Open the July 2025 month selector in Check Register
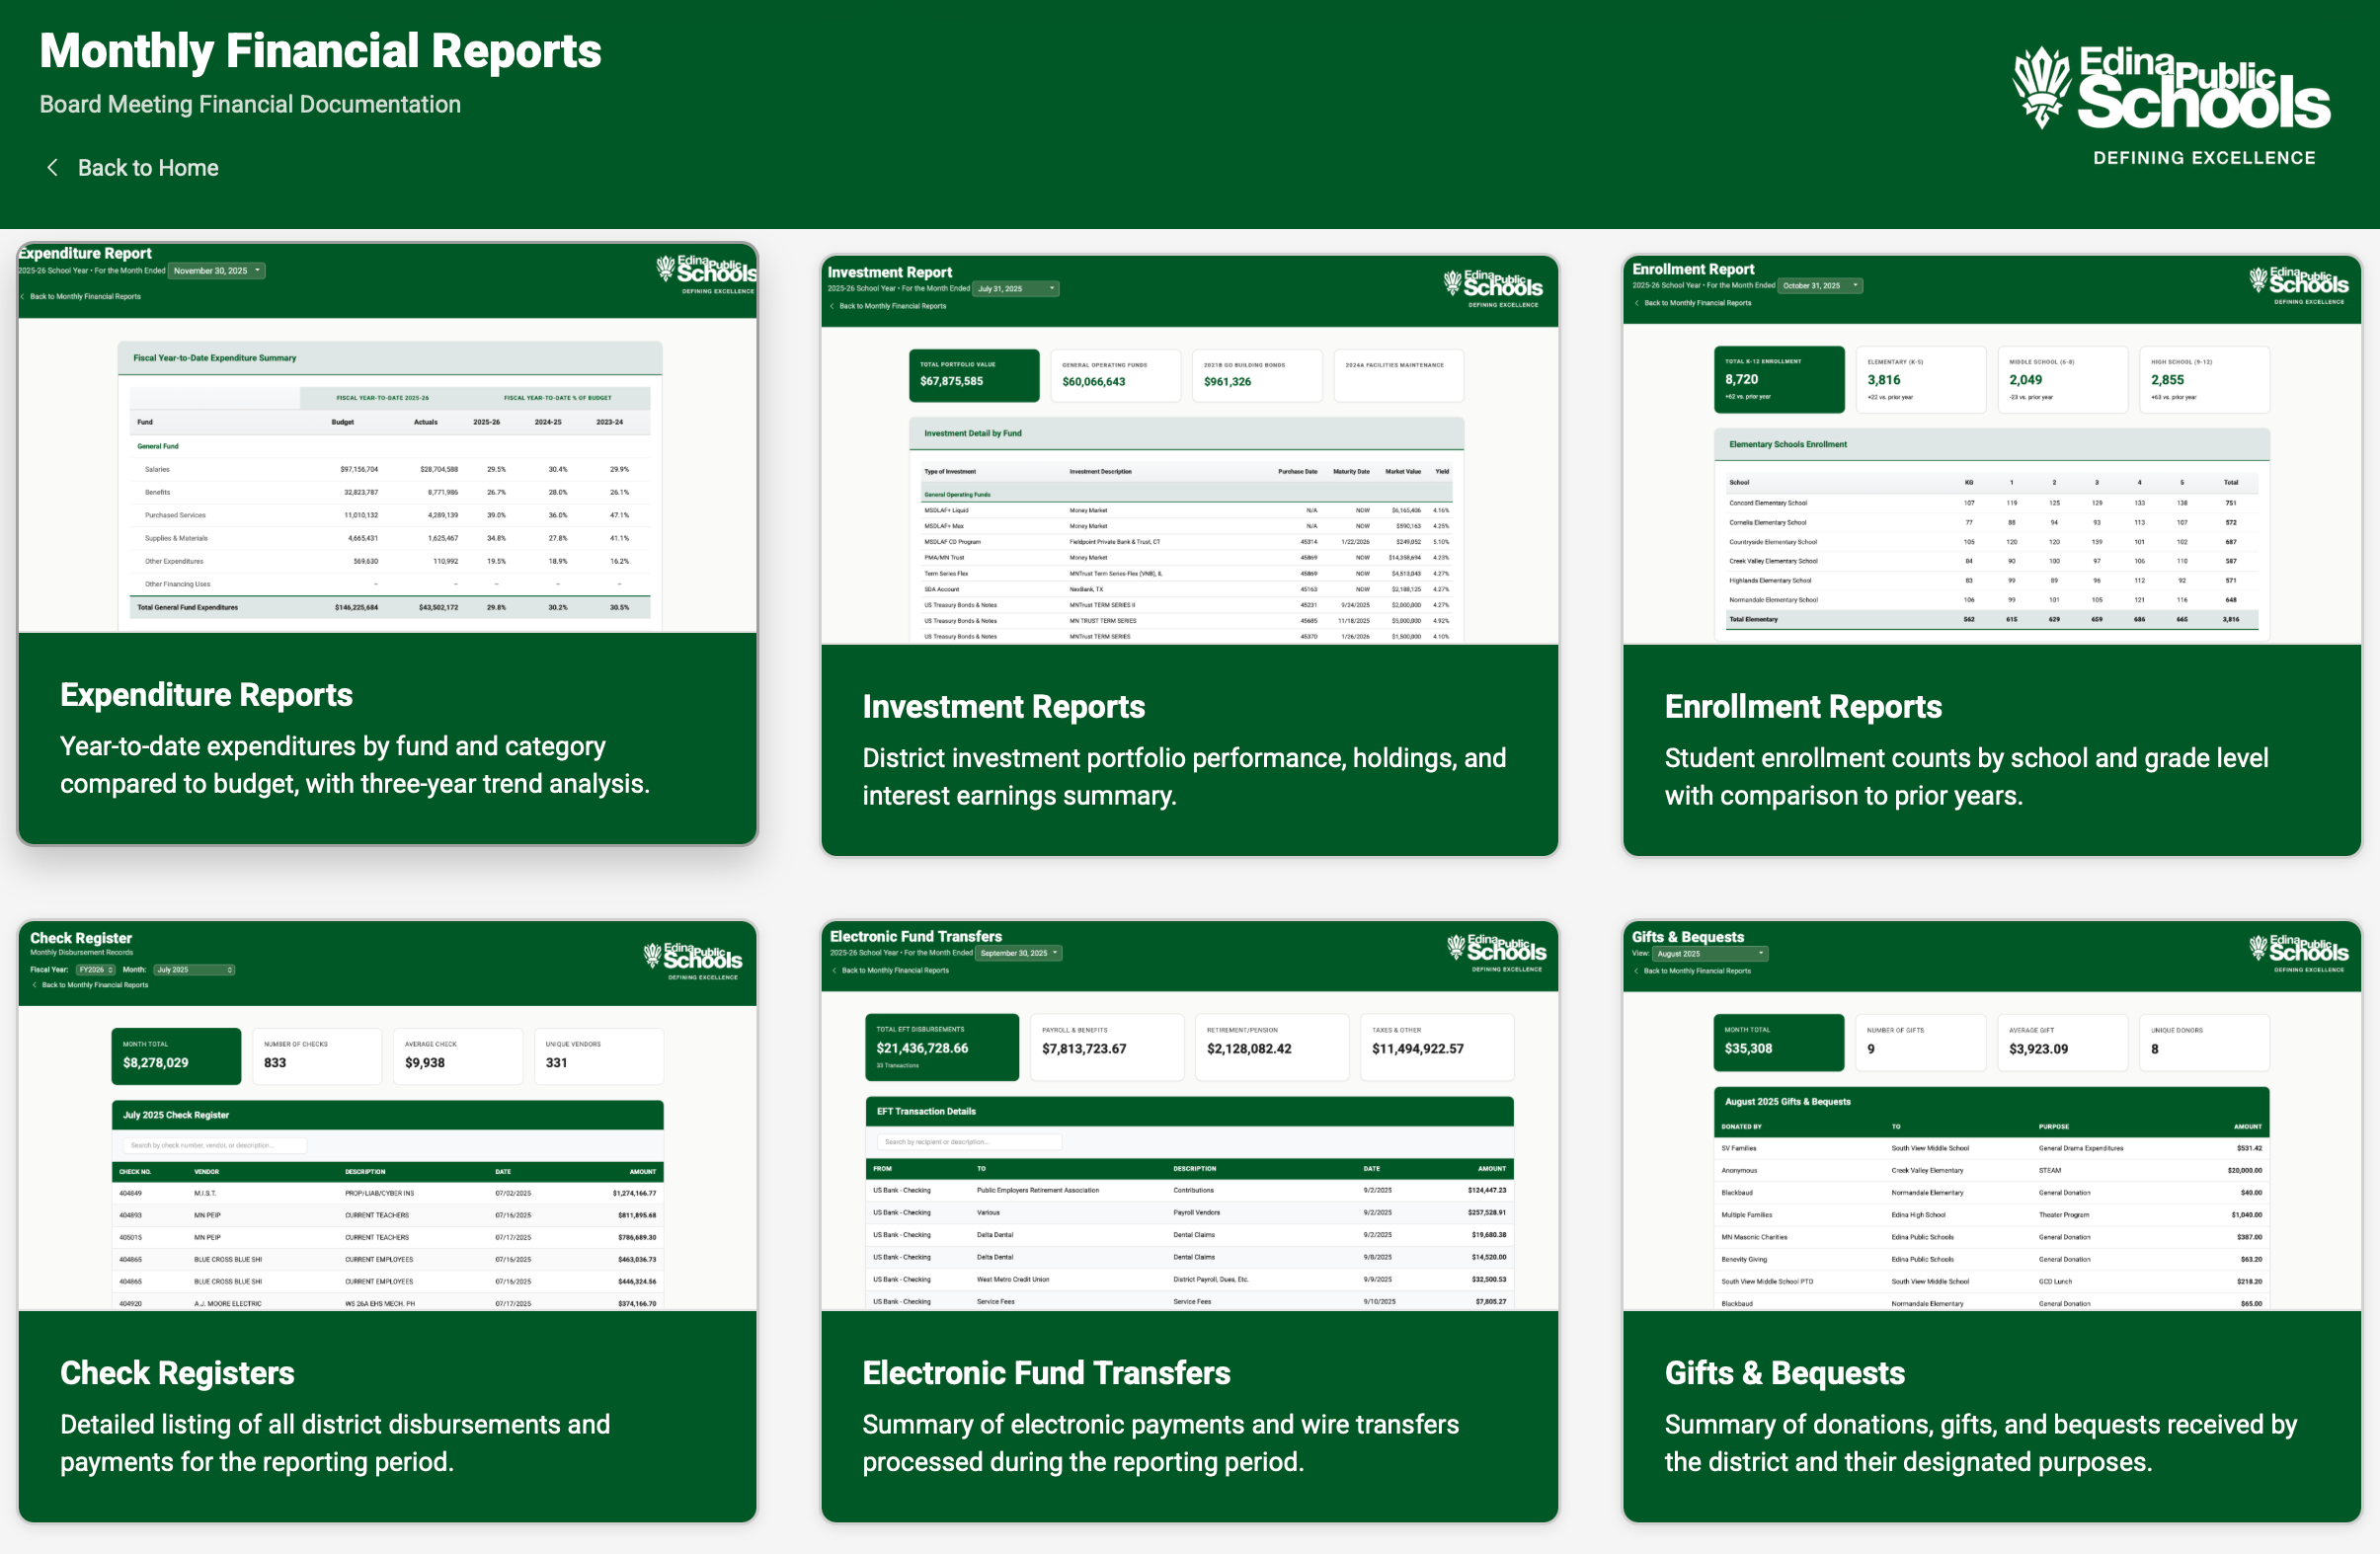This screenshot has width=2380, height=1554. (194, 969)
